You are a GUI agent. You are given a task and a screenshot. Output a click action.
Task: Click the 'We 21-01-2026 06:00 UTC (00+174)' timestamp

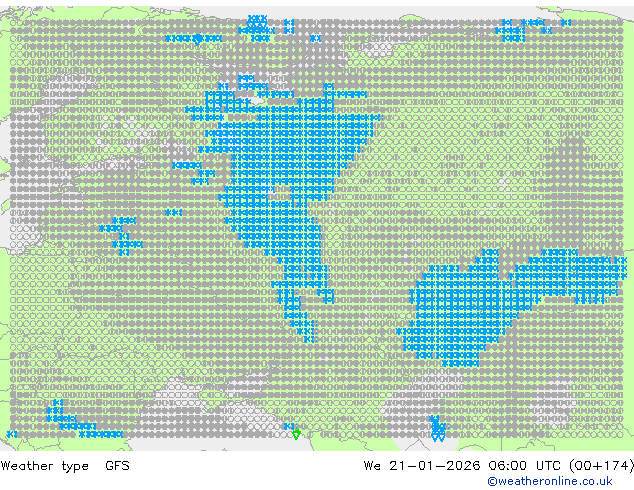(499, 466)
